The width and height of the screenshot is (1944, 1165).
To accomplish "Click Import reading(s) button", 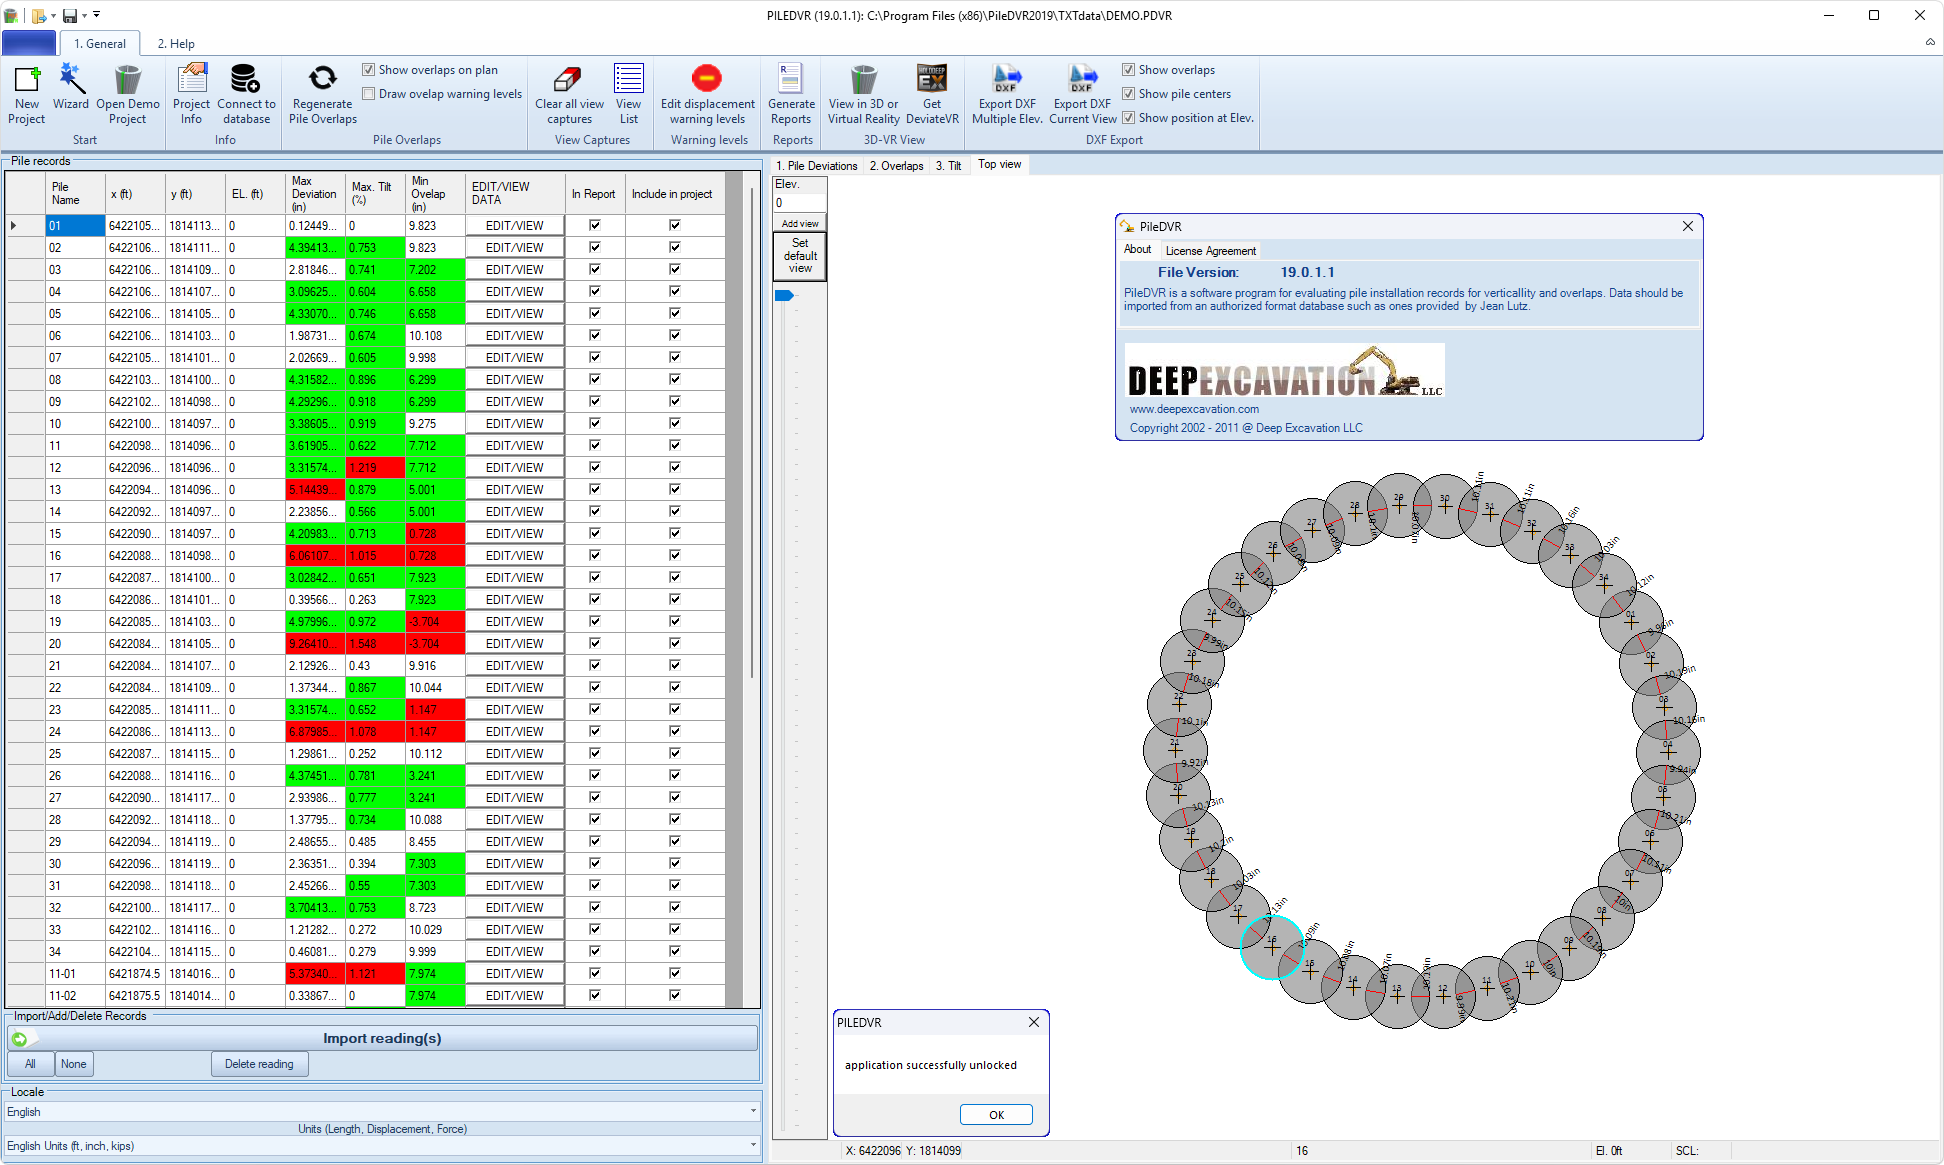I will [x=382, y=1039].
